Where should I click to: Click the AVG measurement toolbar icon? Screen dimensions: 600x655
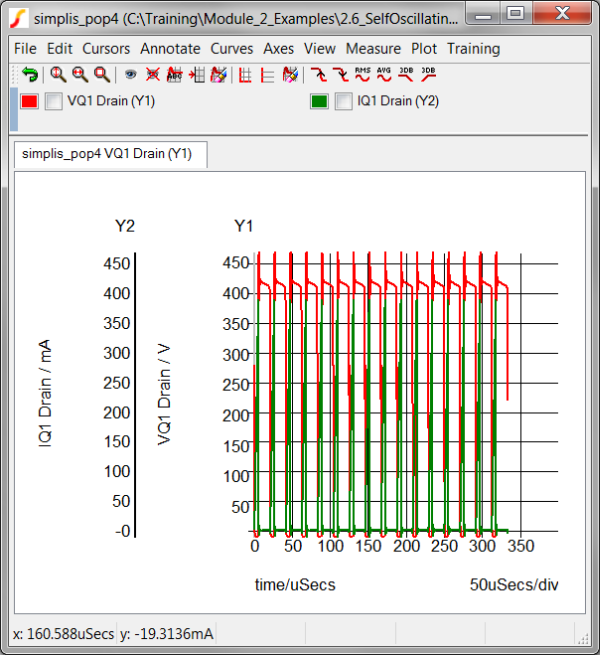(x=384, y=74)
